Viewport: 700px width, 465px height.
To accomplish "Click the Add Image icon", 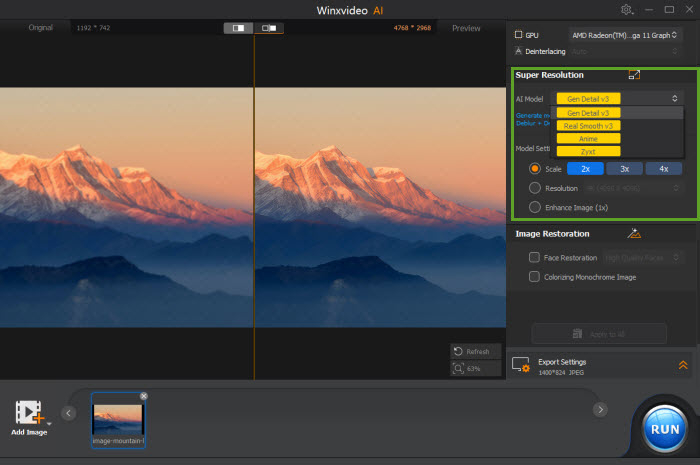I will coord(29,412).
